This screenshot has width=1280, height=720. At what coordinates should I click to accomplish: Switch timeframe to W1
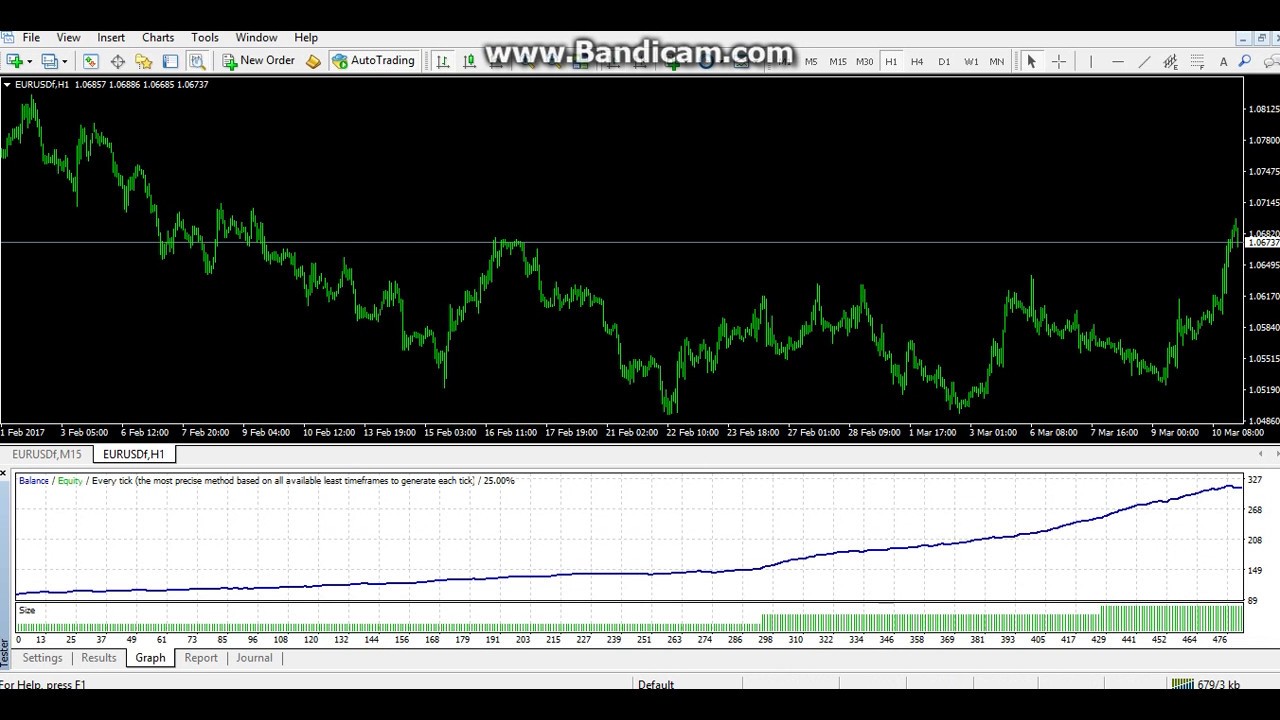[971, 61]
